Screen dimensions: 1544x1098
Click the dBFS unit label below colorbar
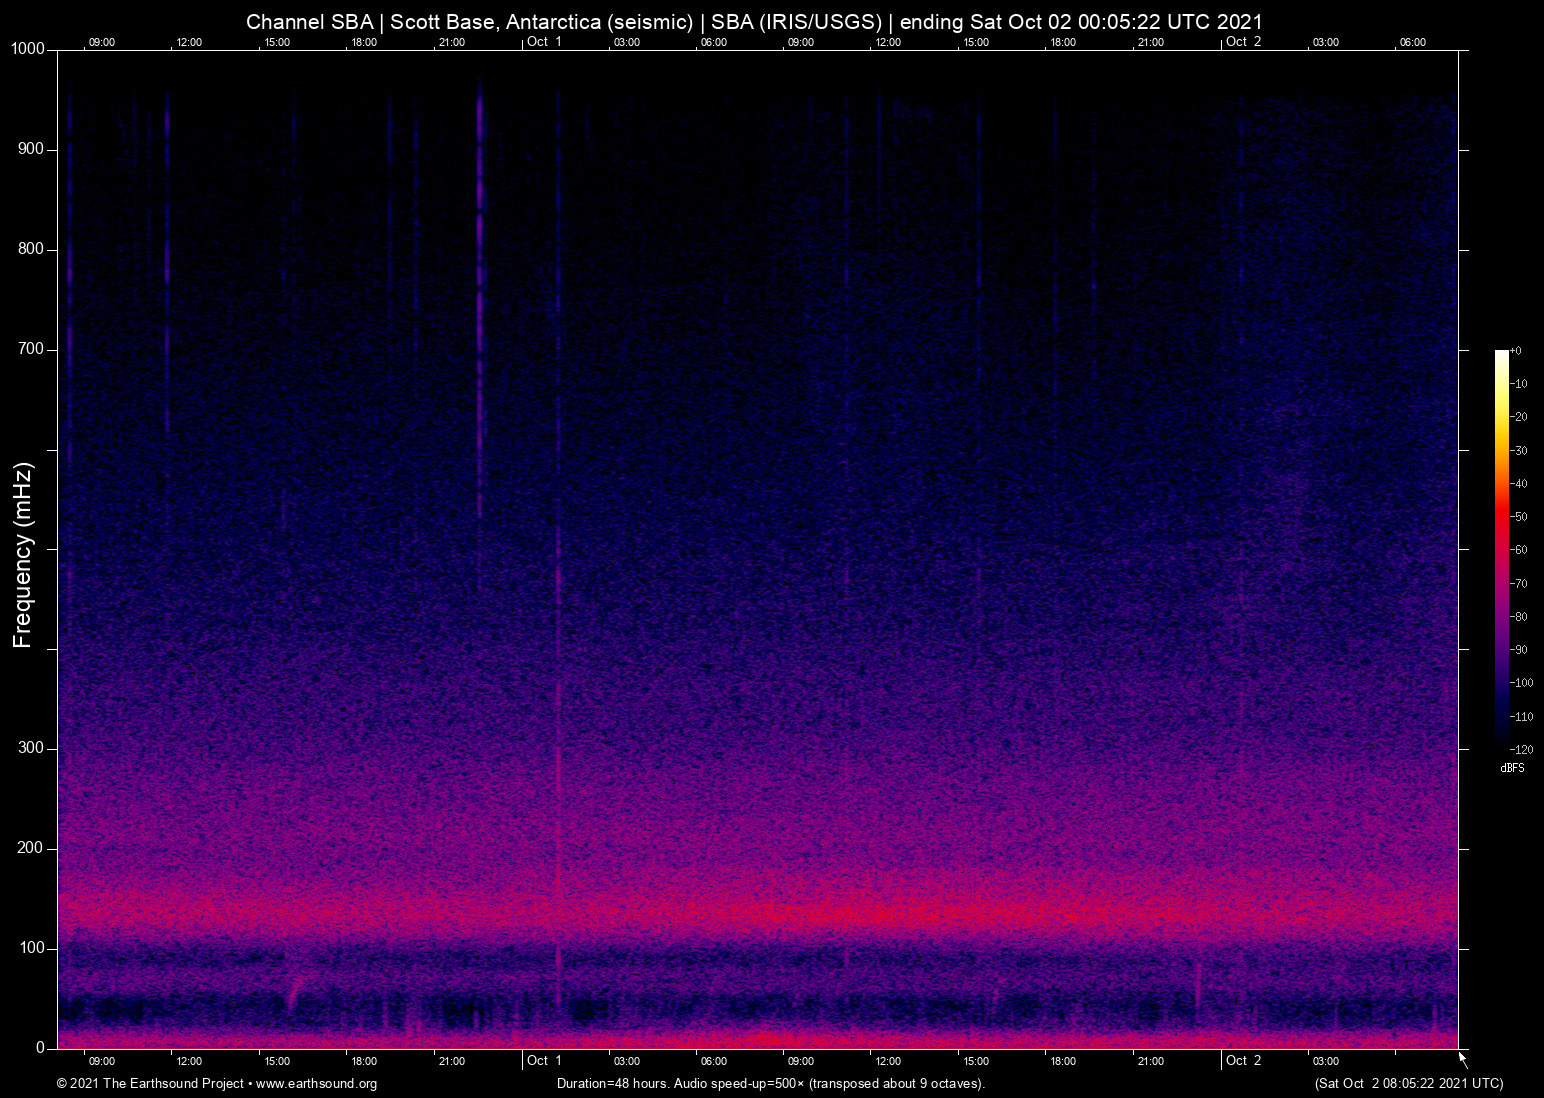coord(1511,768)
